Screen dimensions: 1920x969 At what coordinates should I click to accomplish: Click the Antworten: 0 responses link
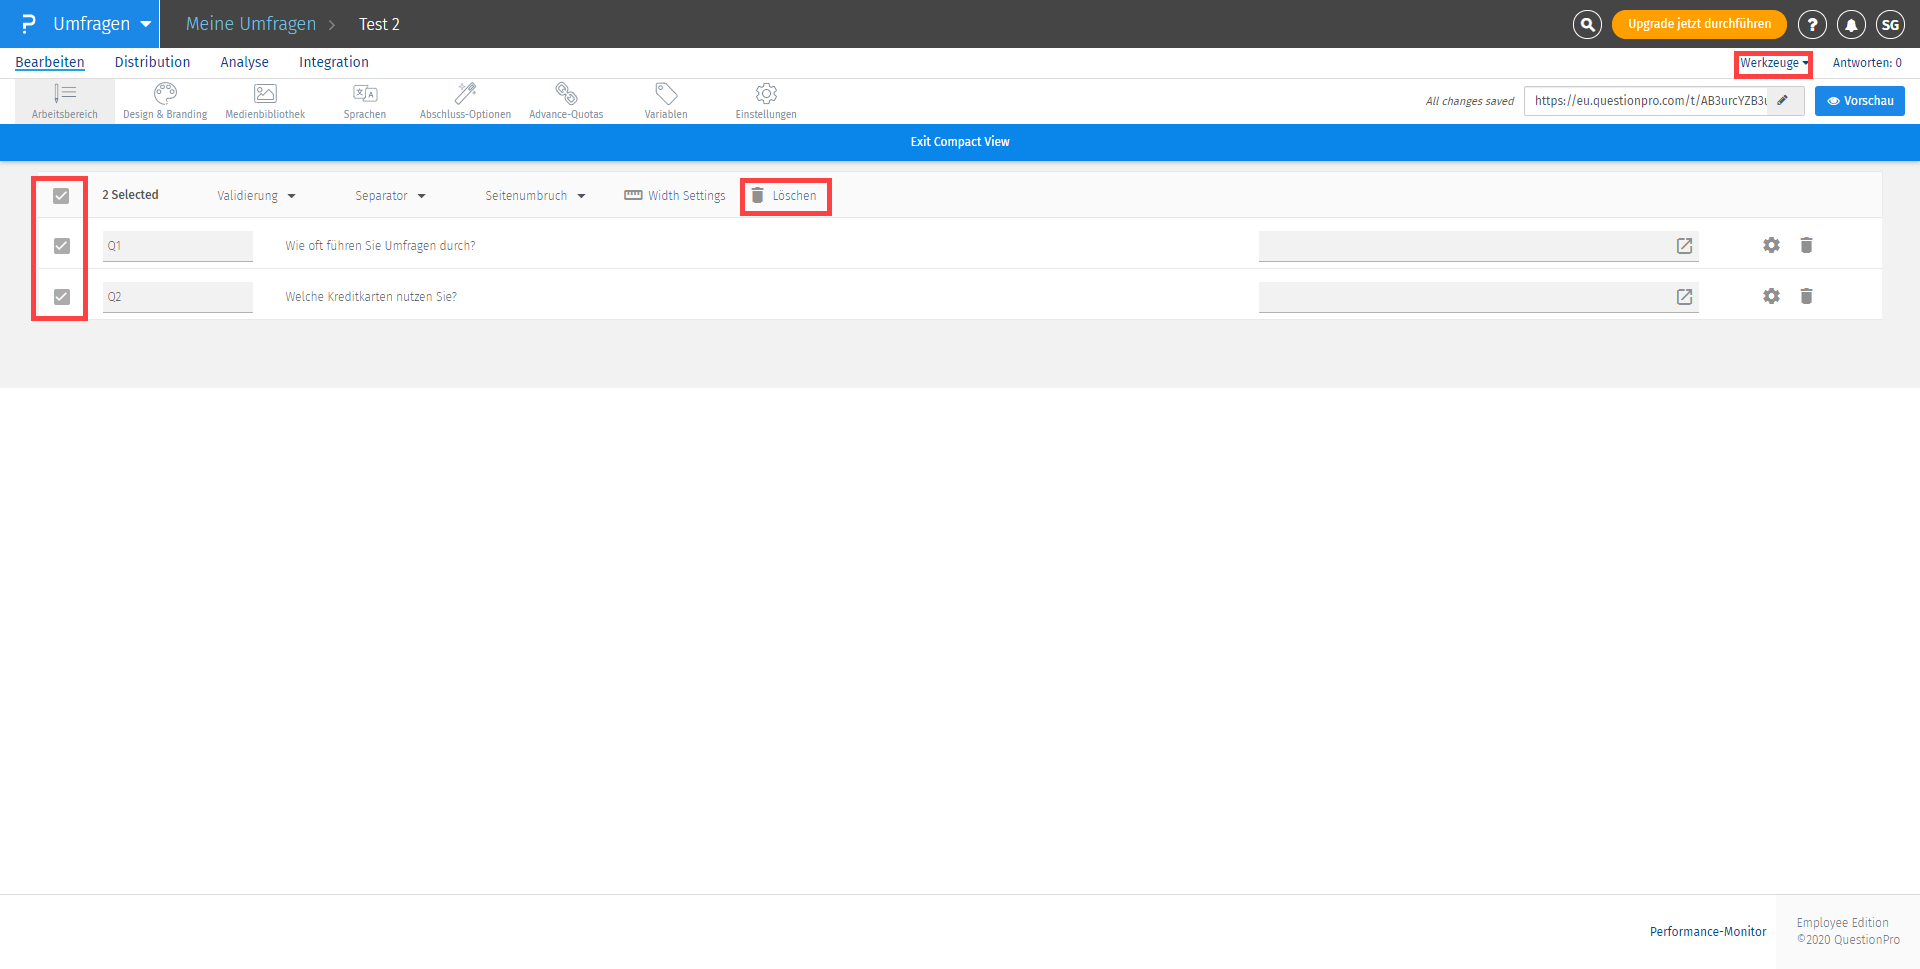(1867, 63)
